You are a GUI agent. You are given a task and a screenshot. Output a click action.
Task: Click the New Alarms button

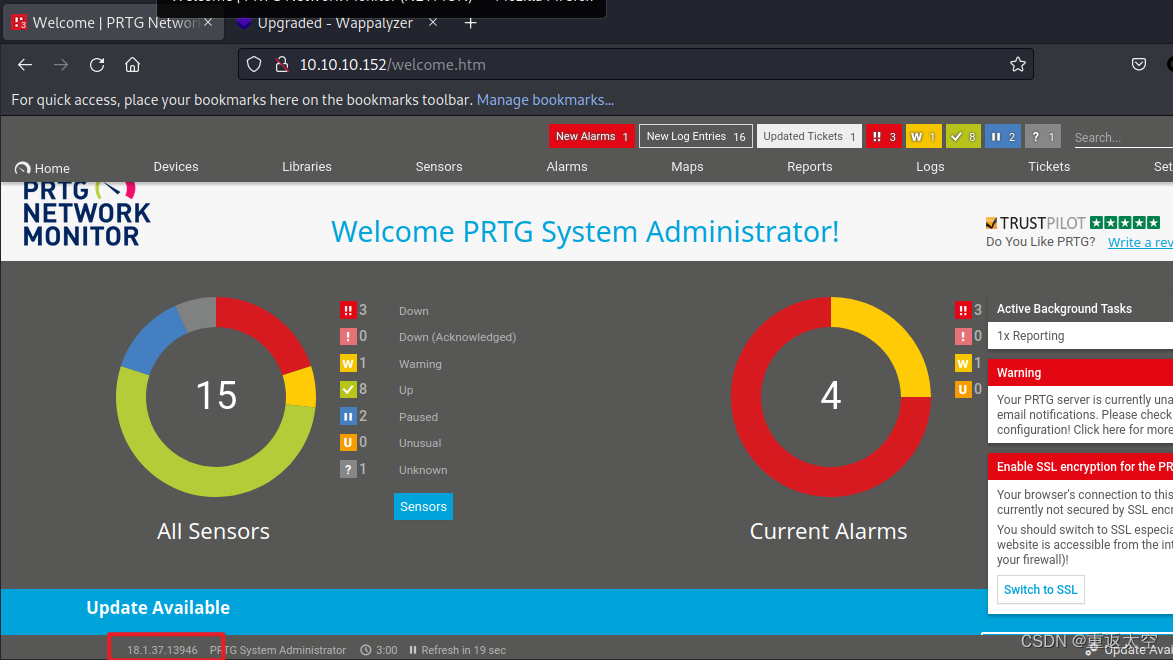tap(592, 136)
